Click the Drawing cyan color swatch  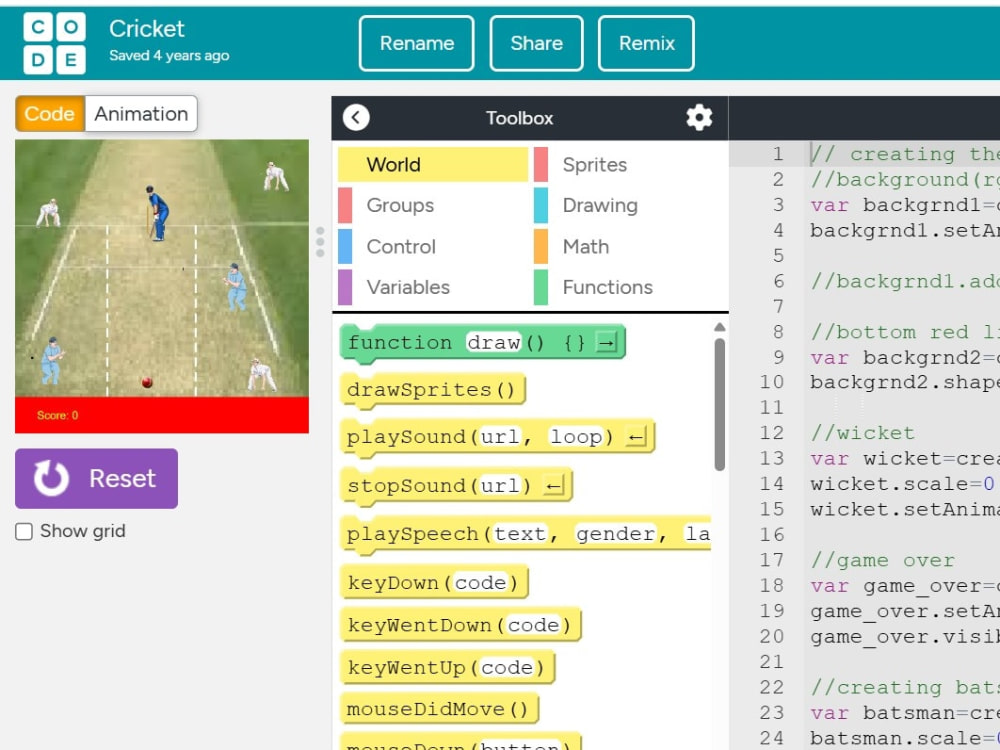[x=541, y=205]
